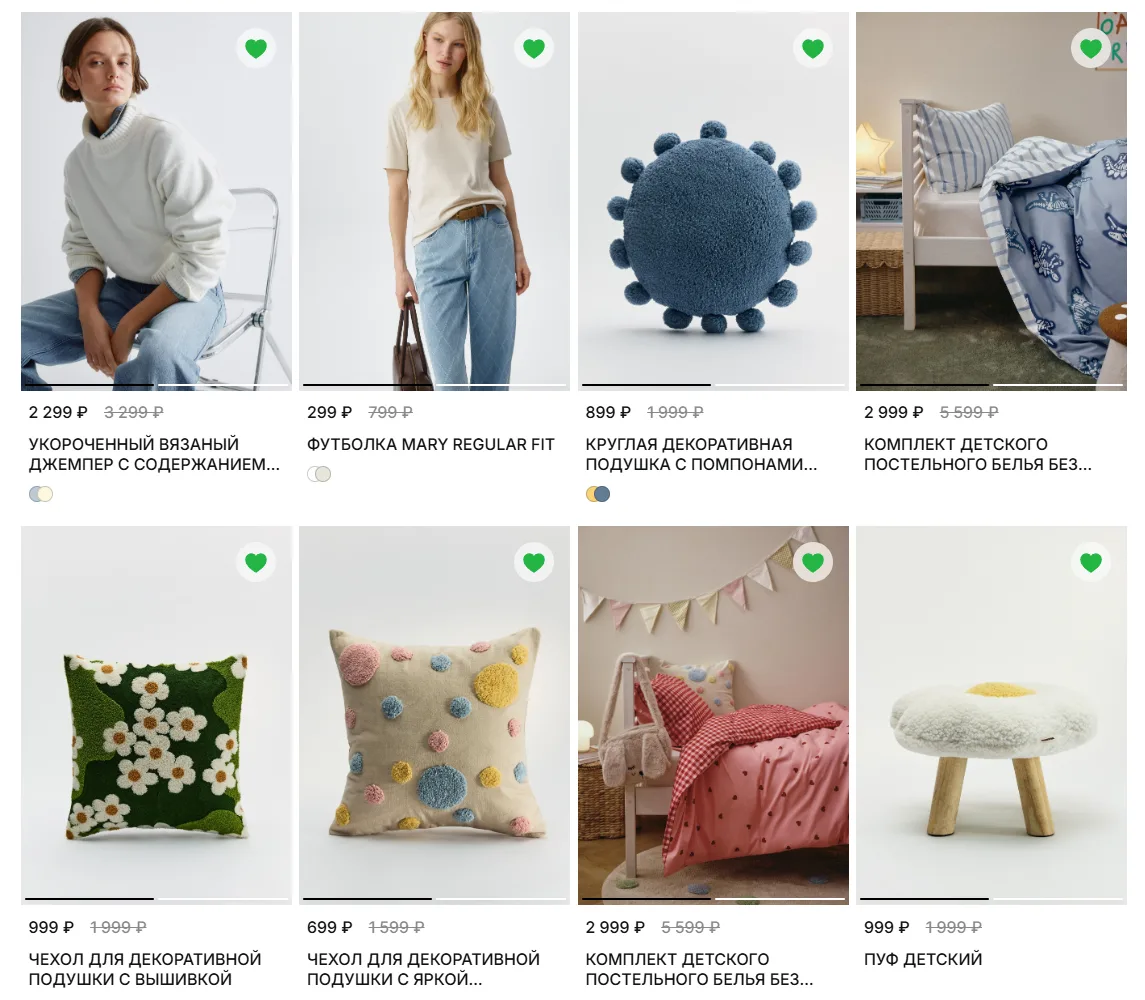
Task: Open ЧЕХОЛ ДЛЯ ДЕКОРАТИВНОЙ ПОДУШКИ С ВЫШИВКОЙ
Action: click(145, 969)
